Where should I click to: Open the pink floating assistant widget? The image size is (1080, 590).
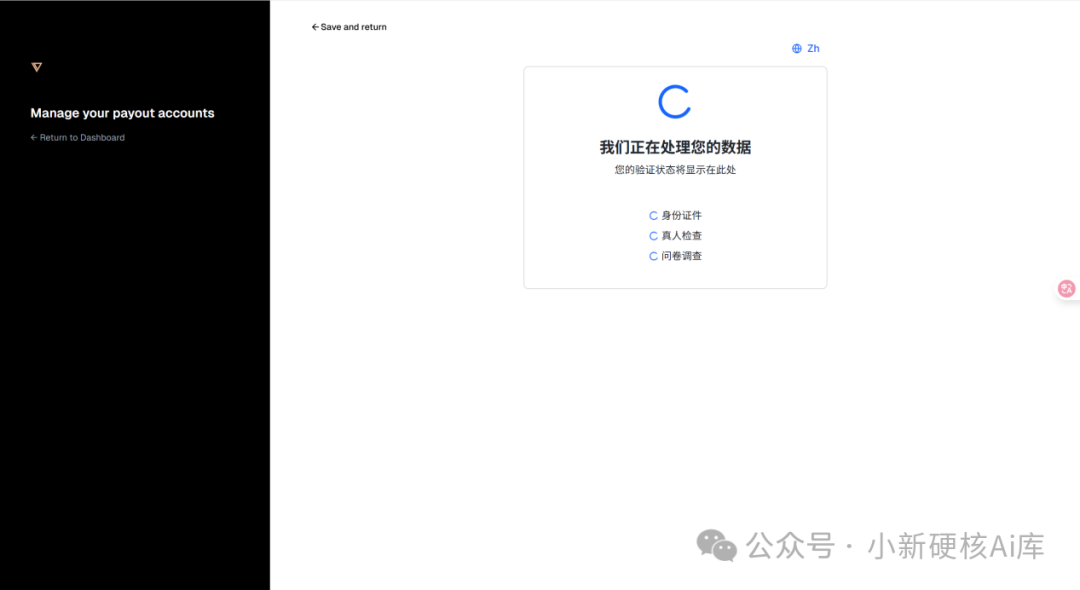1066,288
